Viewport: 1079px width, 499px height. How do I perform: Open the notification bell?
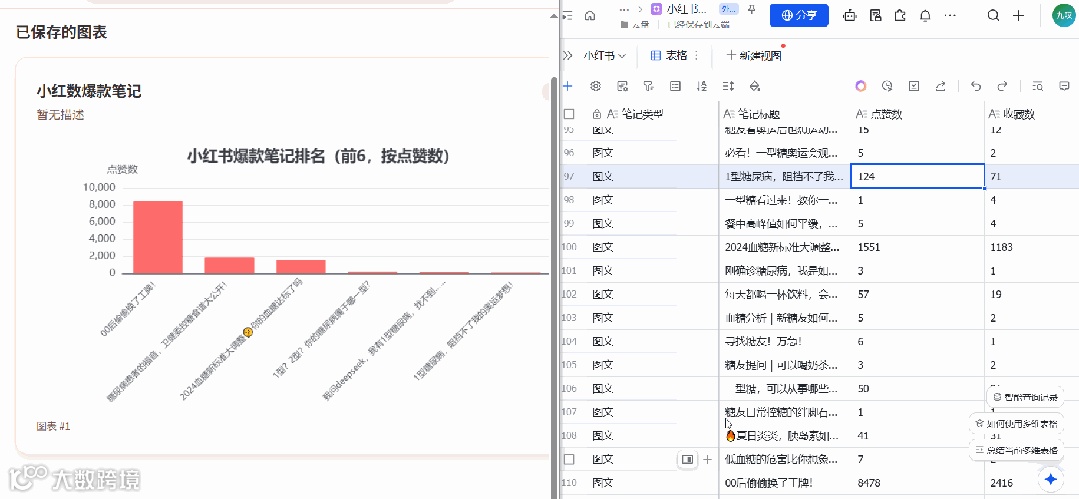tap(926, 15)
